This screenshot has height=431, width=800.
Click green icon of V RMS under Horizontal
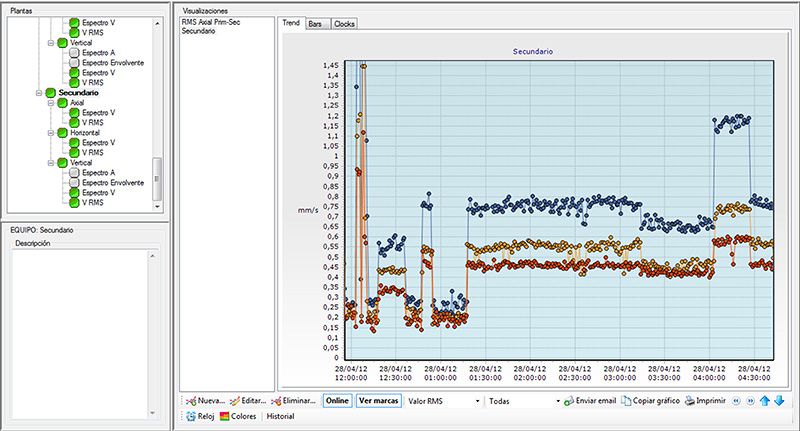(x=74, y=153)
